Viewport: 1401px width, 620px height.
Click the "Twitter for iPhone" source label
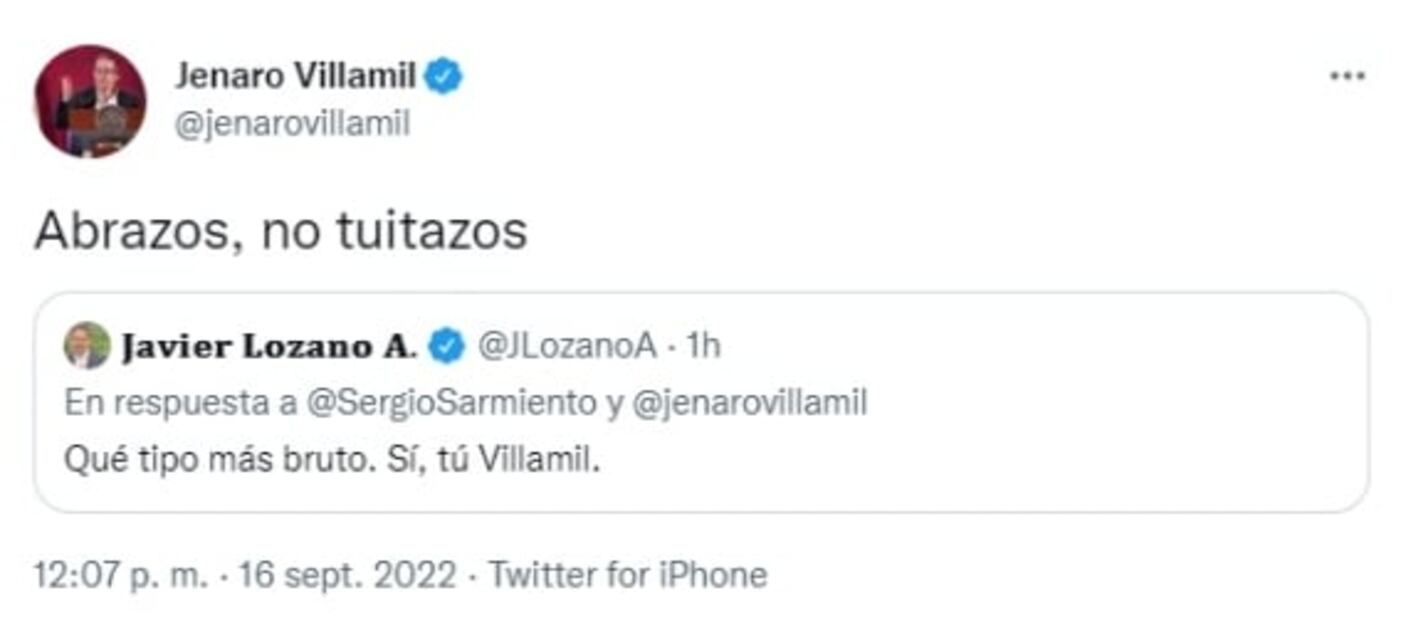pos(627,575)
